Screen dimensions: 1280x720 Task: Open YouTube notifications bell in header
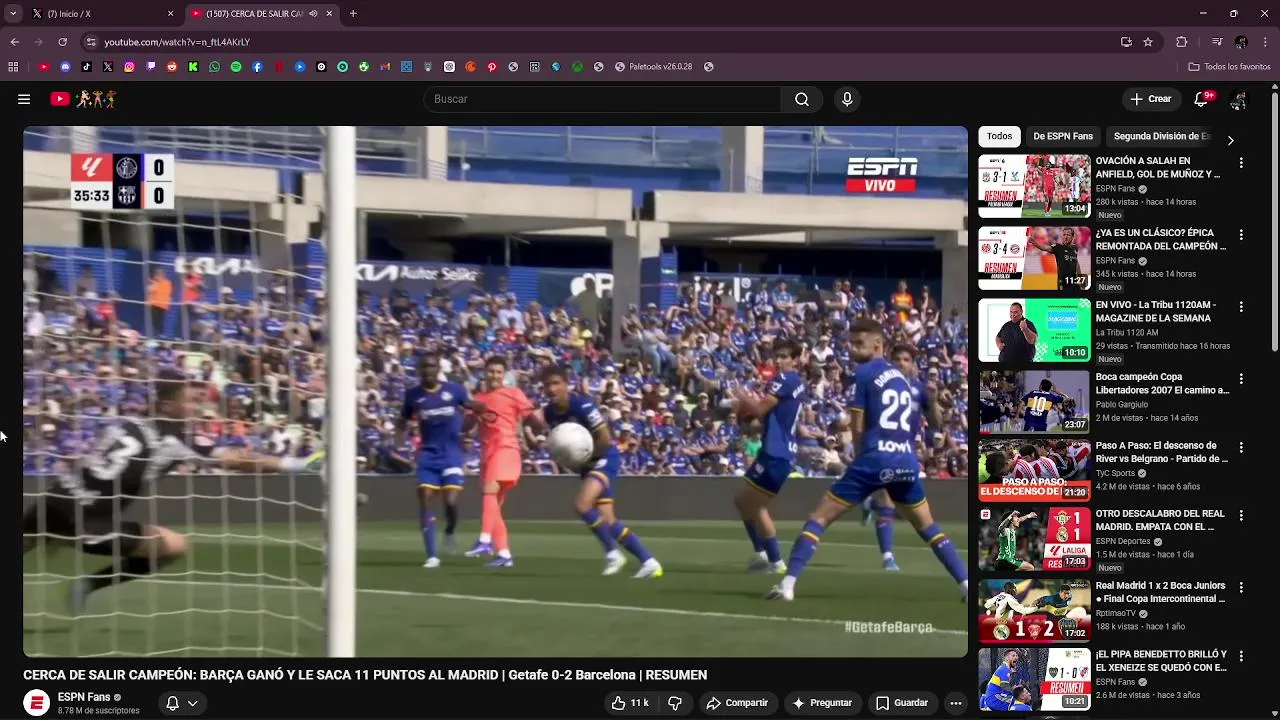click(x=1201, y=99)
